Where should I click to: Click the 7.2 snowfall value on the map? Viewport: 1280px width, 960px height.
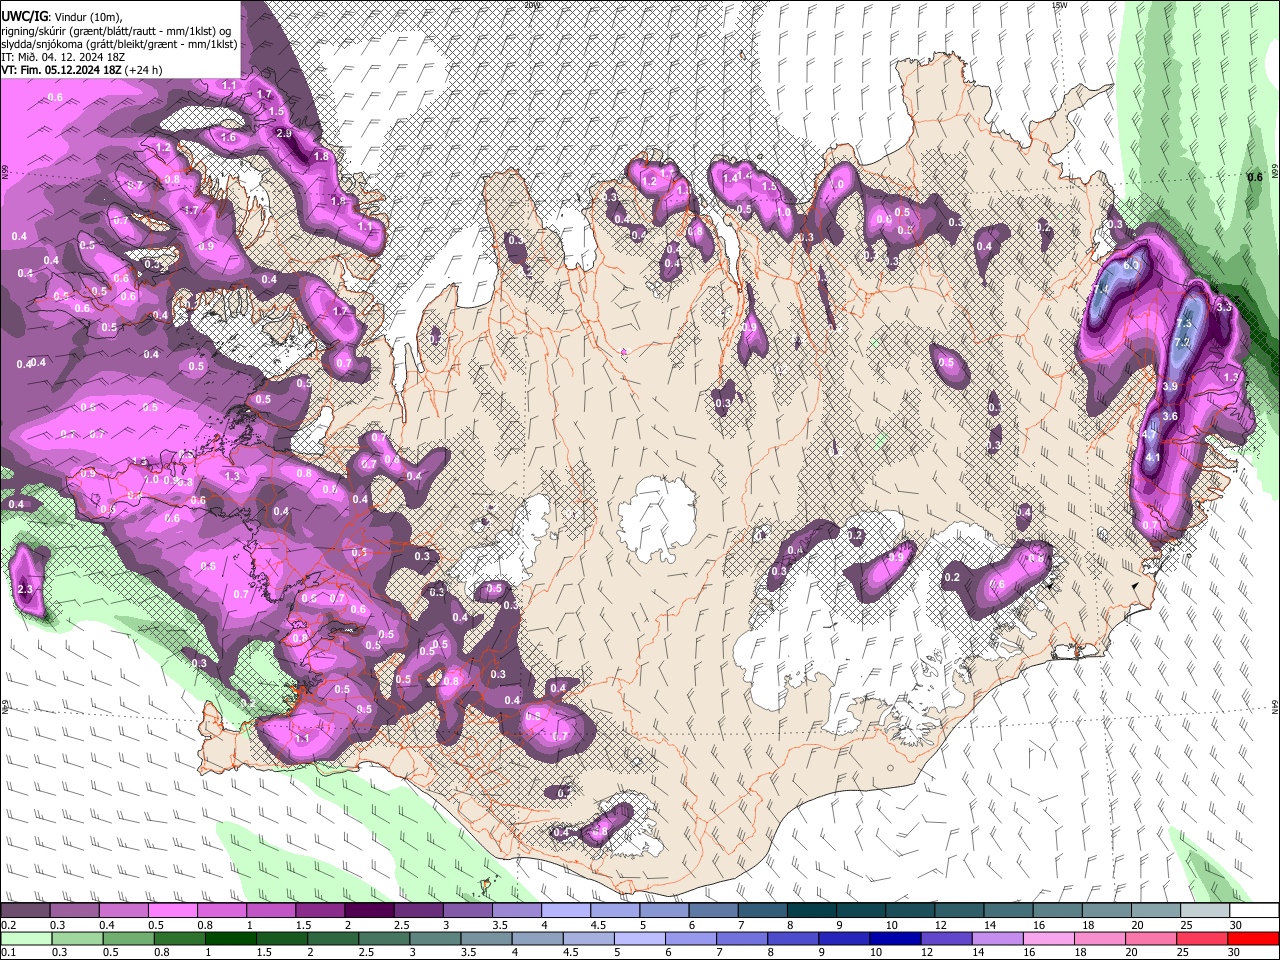[x=1181, y=342]
